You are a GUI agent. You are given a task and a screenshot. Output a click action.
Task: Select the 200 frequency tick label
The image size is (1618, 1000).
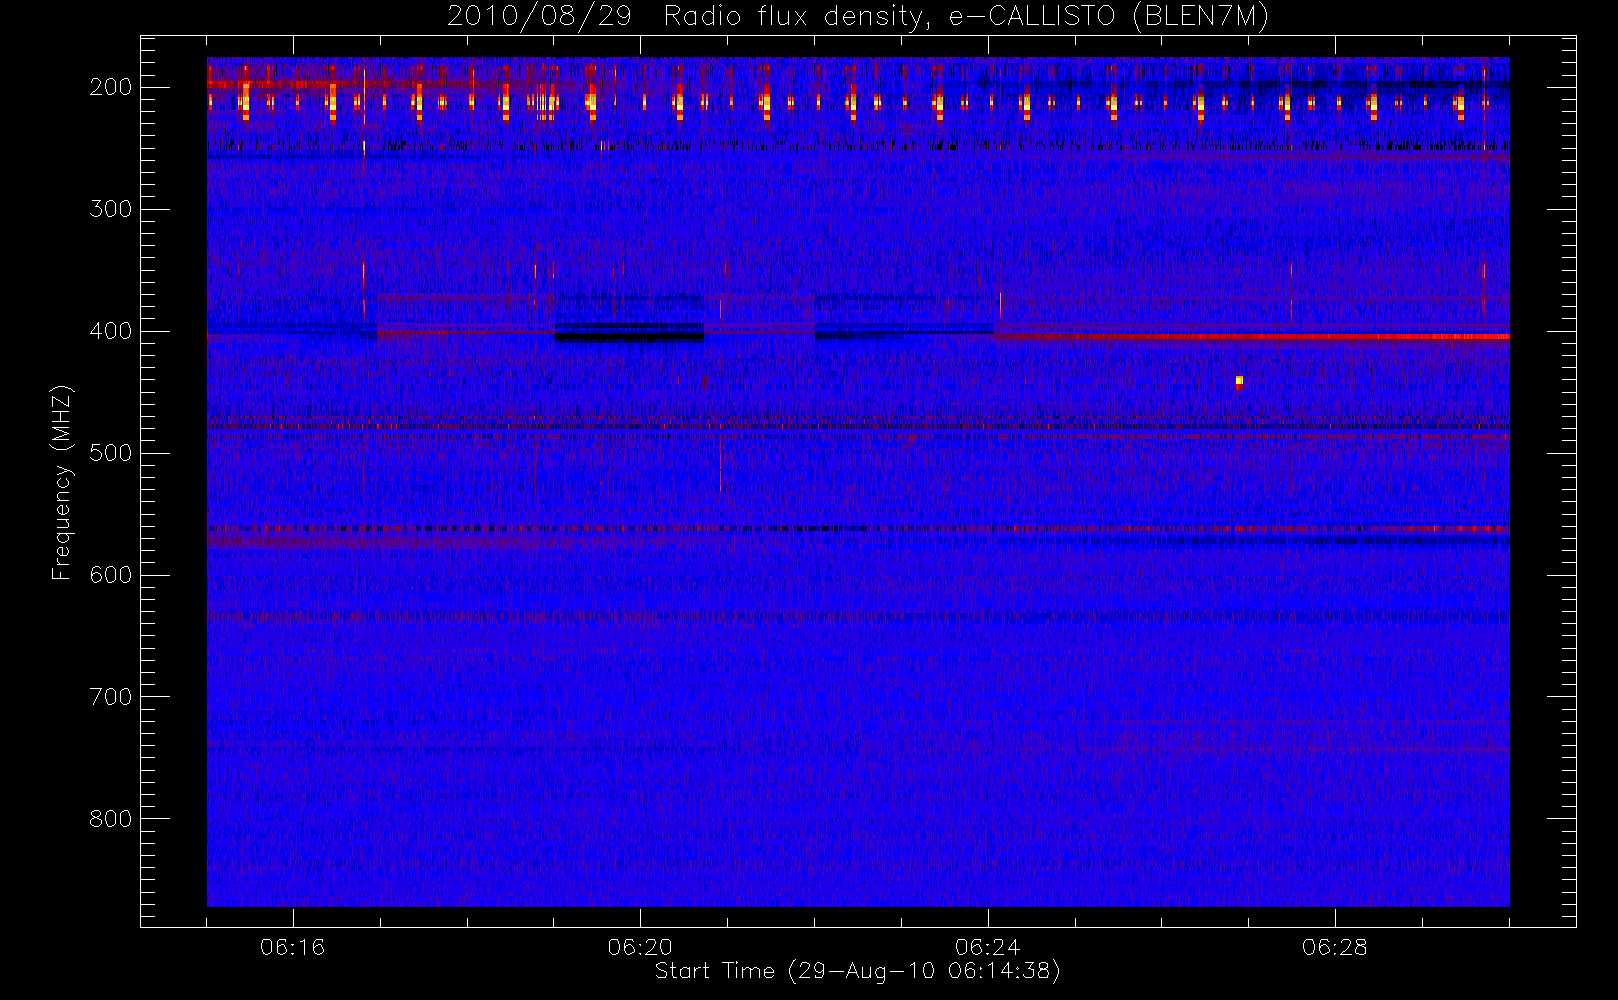(111, 87)
